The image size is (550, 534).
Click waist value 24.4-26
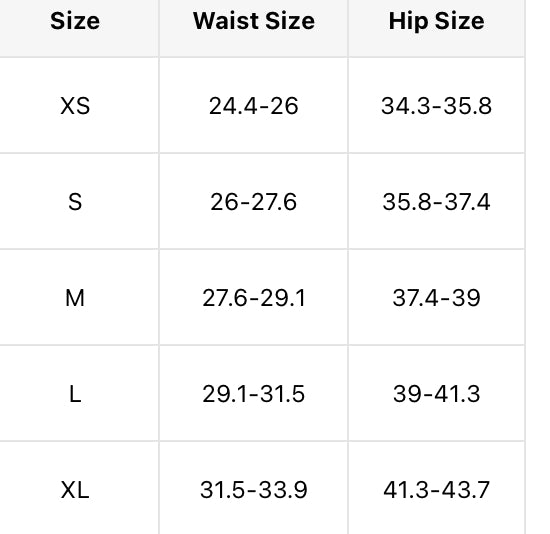pyautogui.click(x=254, y=106)
